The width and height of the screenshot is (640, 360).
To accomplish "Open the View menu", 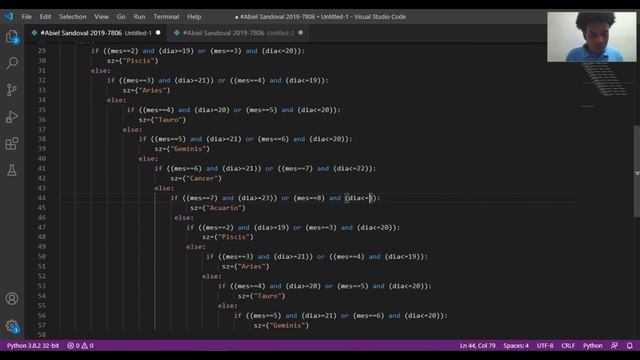I will 101,17.
